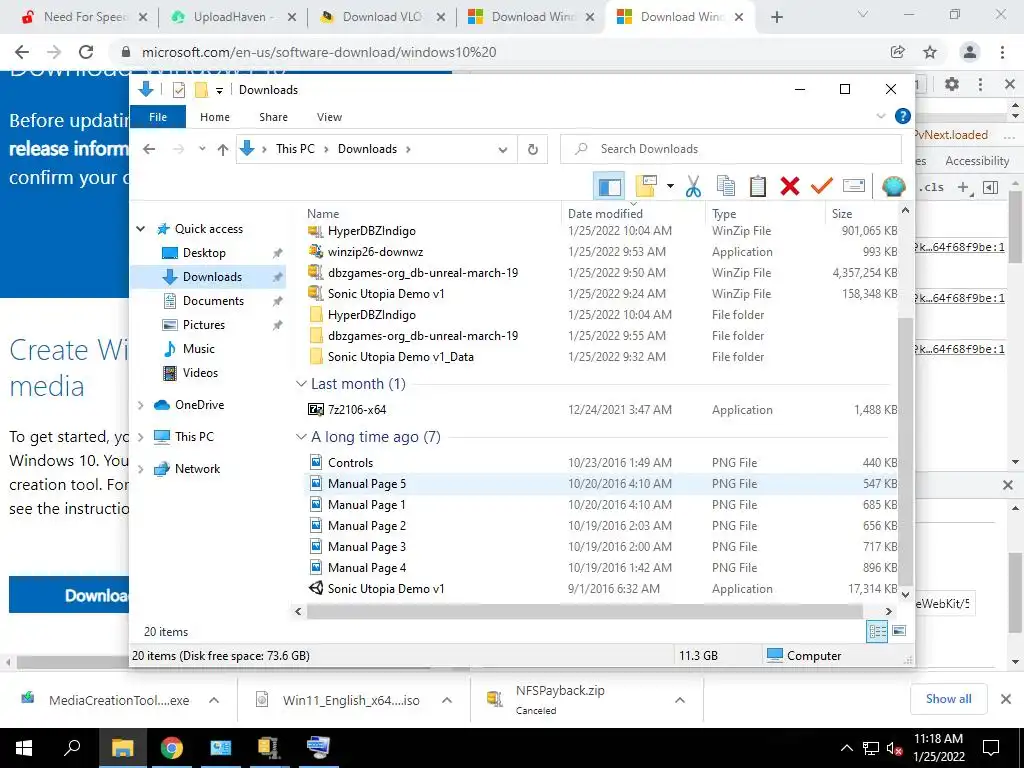Click the Properties quick access checkmark icon

point(179,90)
